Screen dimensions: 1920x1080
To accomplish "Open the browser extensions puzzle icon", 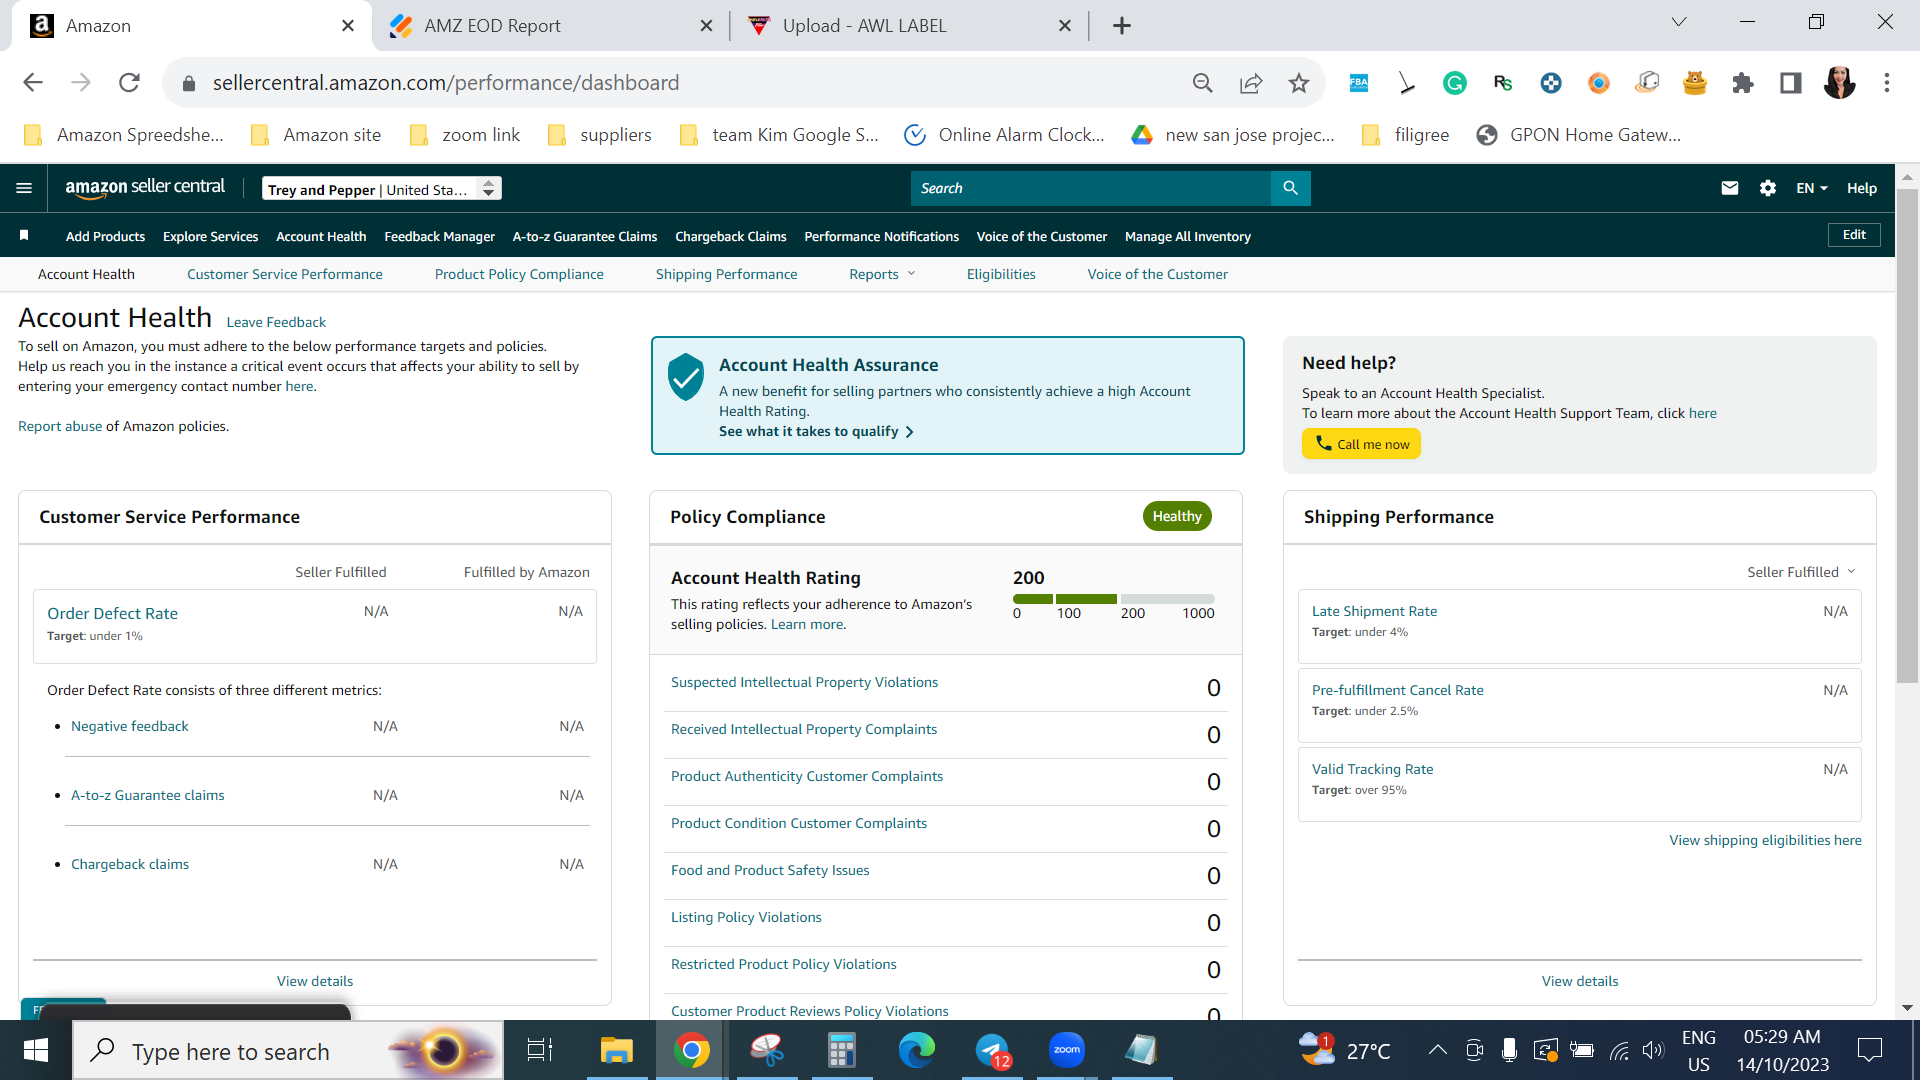I will pos(1743,83).
